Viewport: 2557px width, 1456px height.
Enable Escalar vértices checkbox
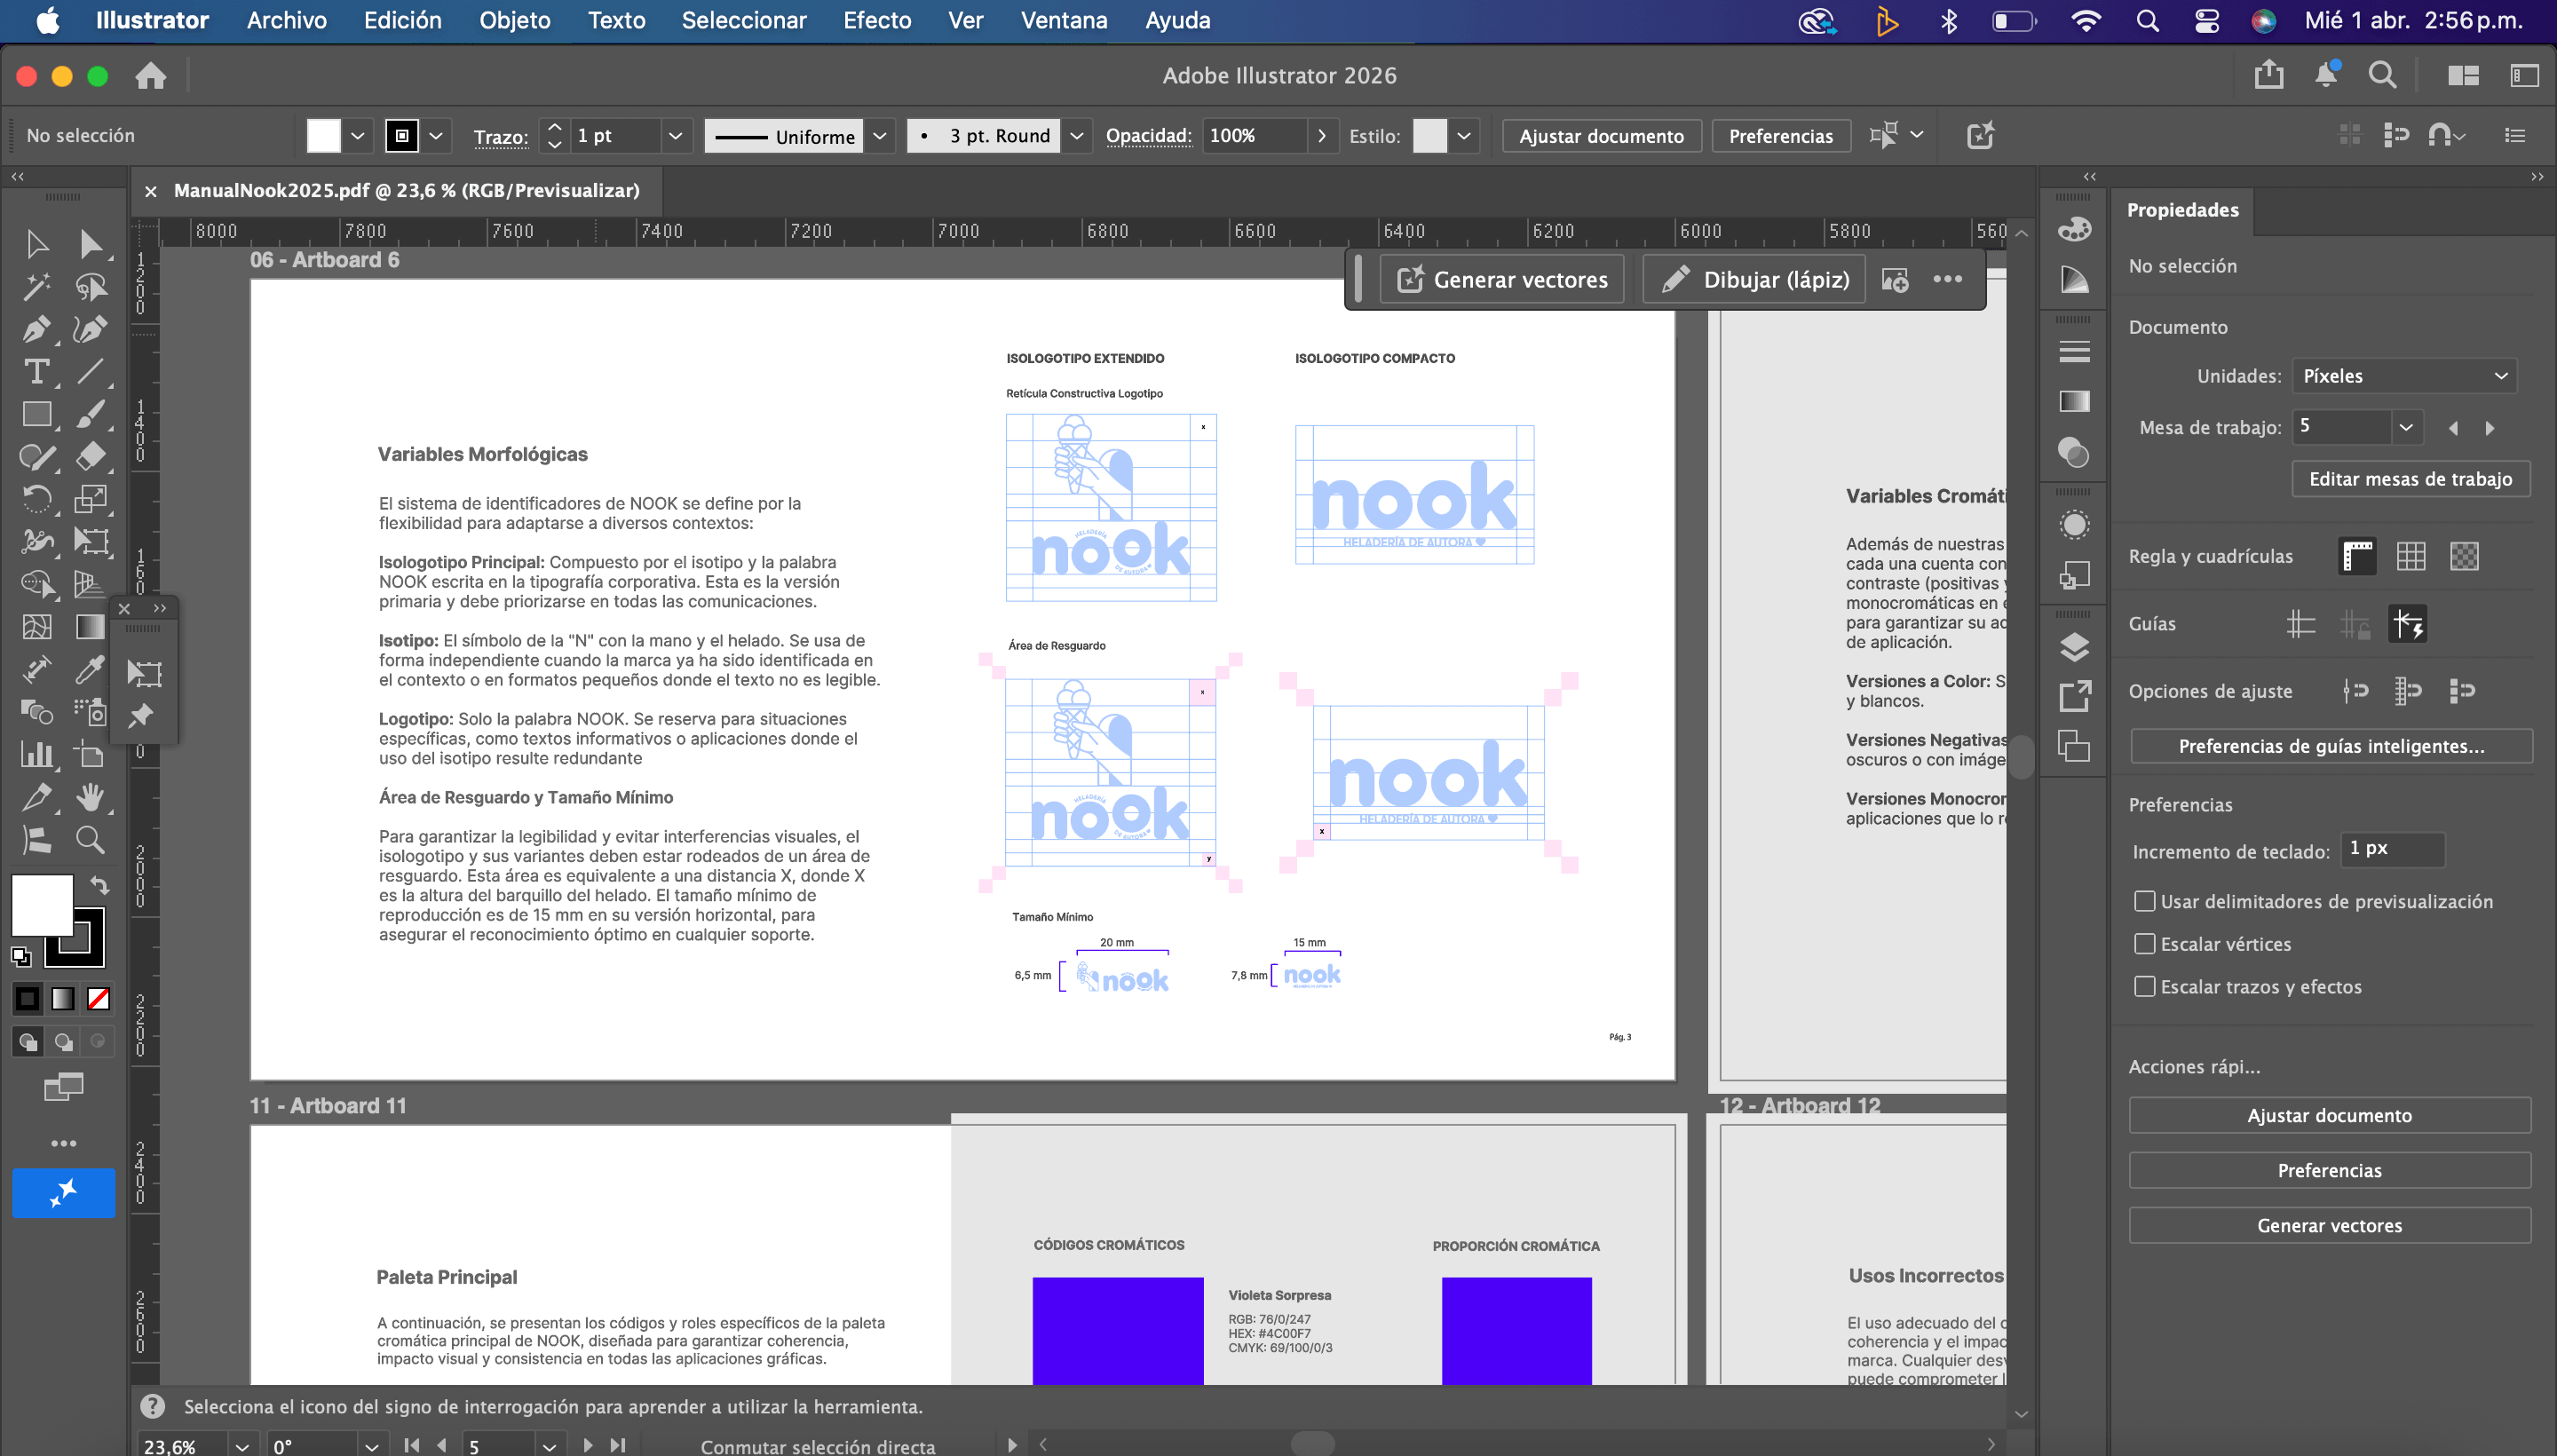point(2144,944)
